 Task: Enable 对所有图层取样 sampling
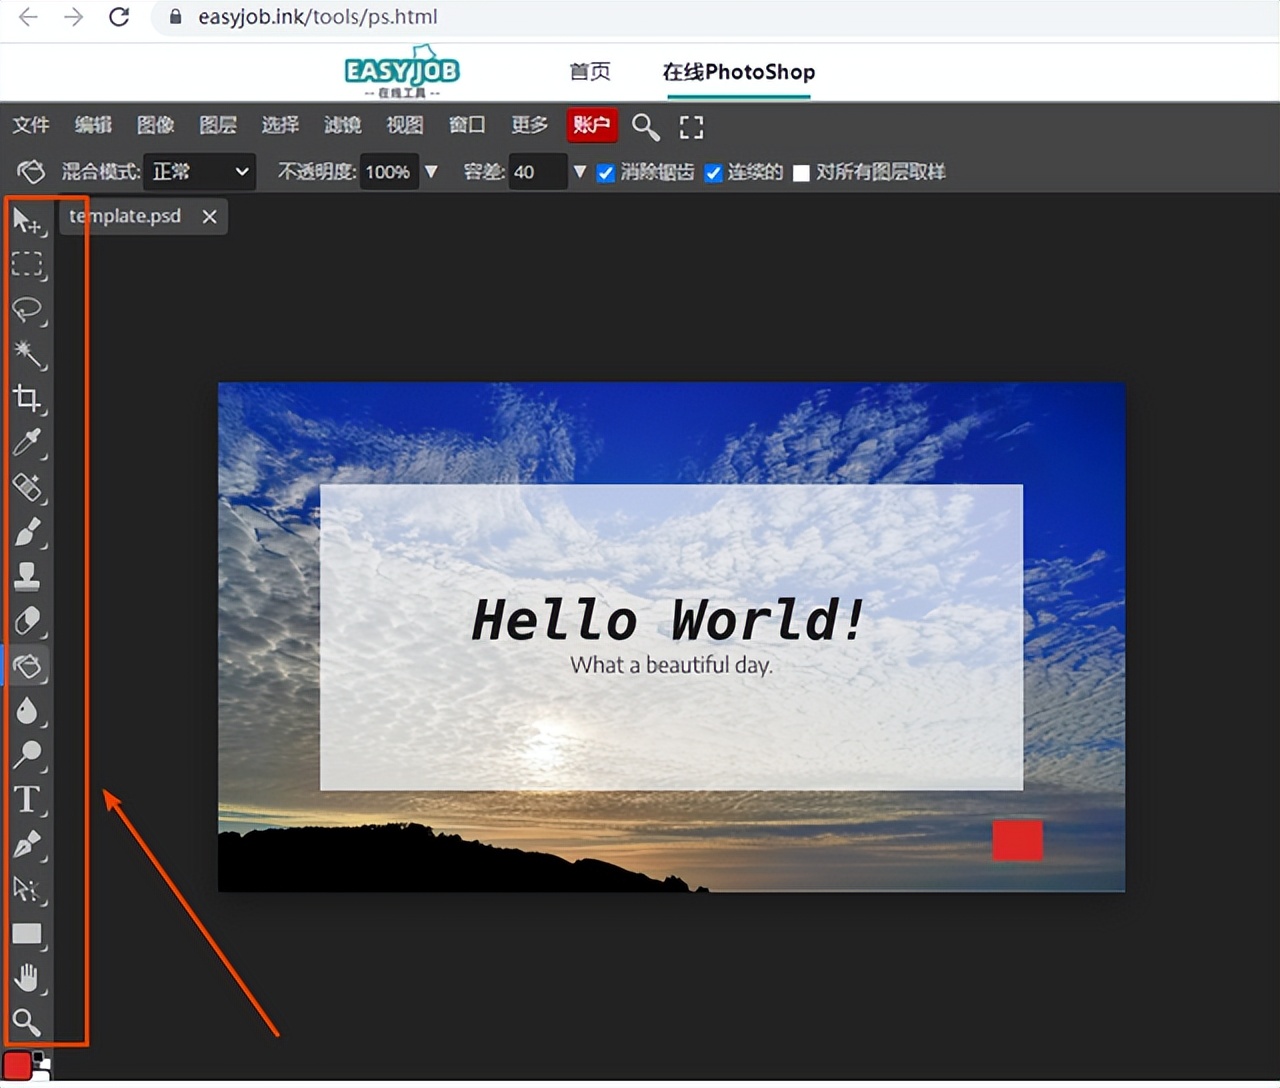(x=801, y=172)
